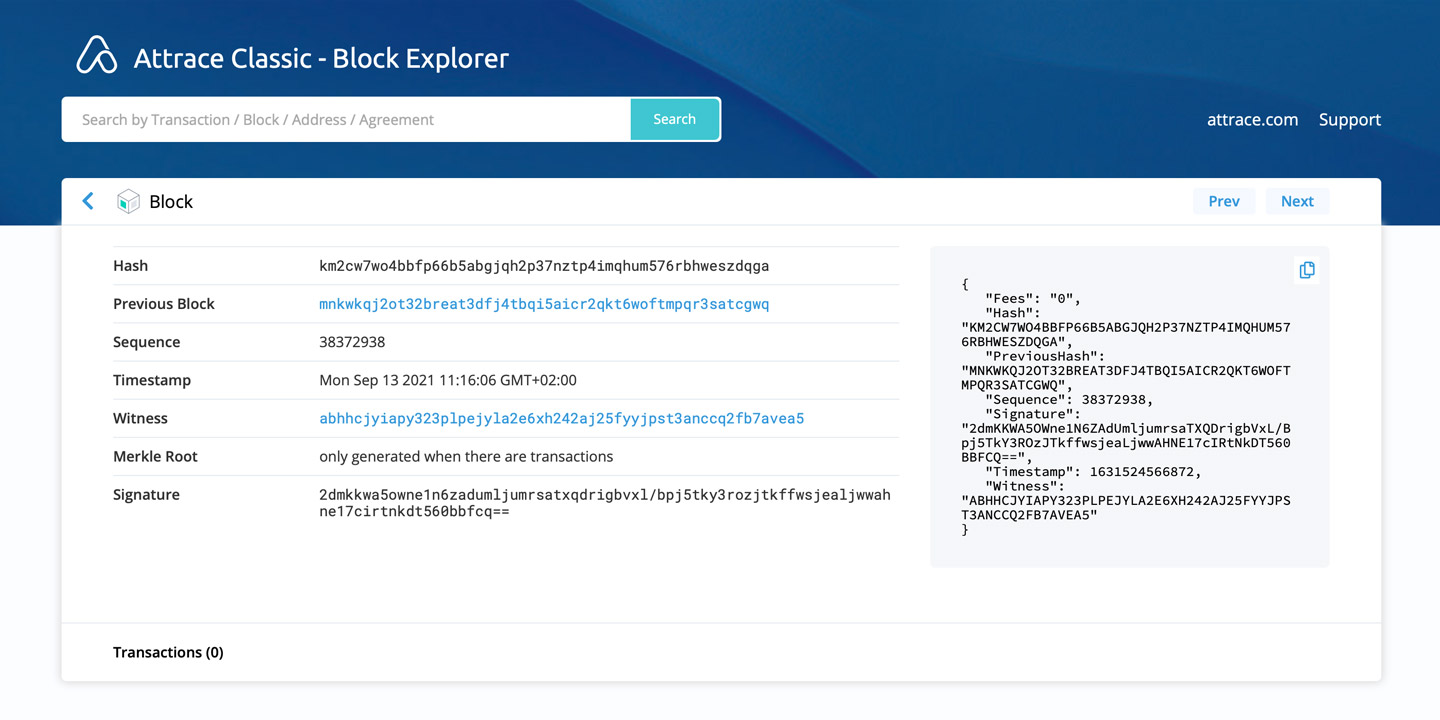Click the Attrace Classic - Block Explorer title
1440x720 pixels.
pyautogui.click(x=321, y=58)
